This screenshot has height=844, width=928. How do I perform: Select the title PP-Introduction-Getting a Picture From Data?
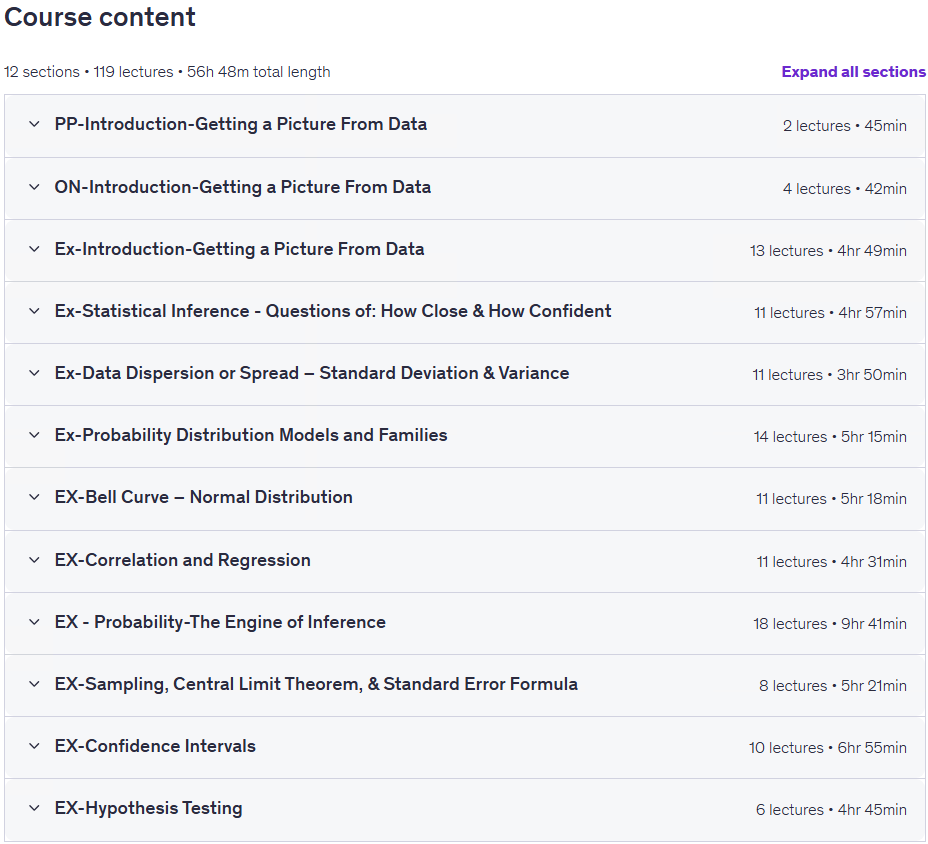tap(241, 124)
